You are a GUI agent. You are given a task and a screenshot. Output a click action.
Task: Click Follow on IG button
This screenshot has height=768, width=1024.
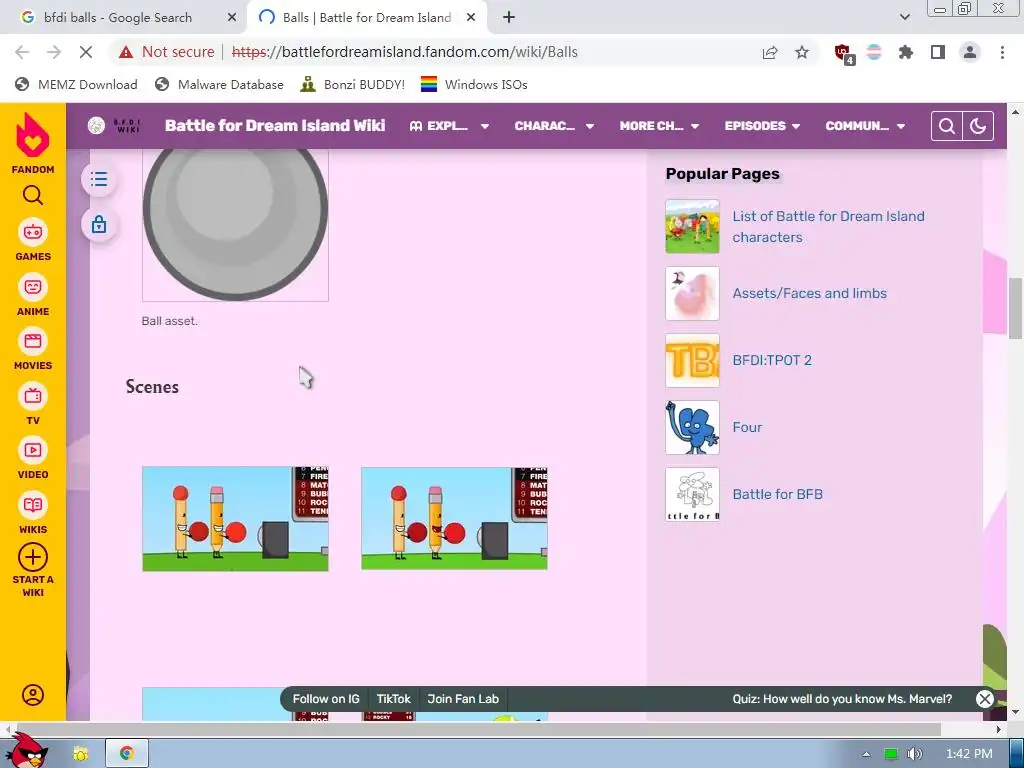point(326,699)
